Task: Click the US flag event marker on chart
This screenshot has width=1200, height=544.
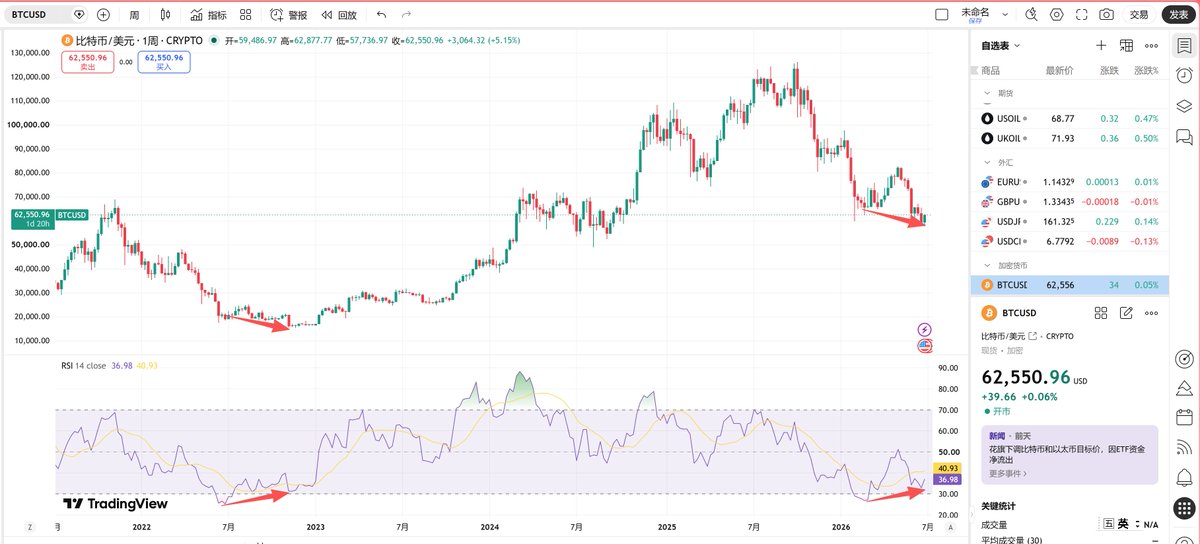Action: click(924, 346)
